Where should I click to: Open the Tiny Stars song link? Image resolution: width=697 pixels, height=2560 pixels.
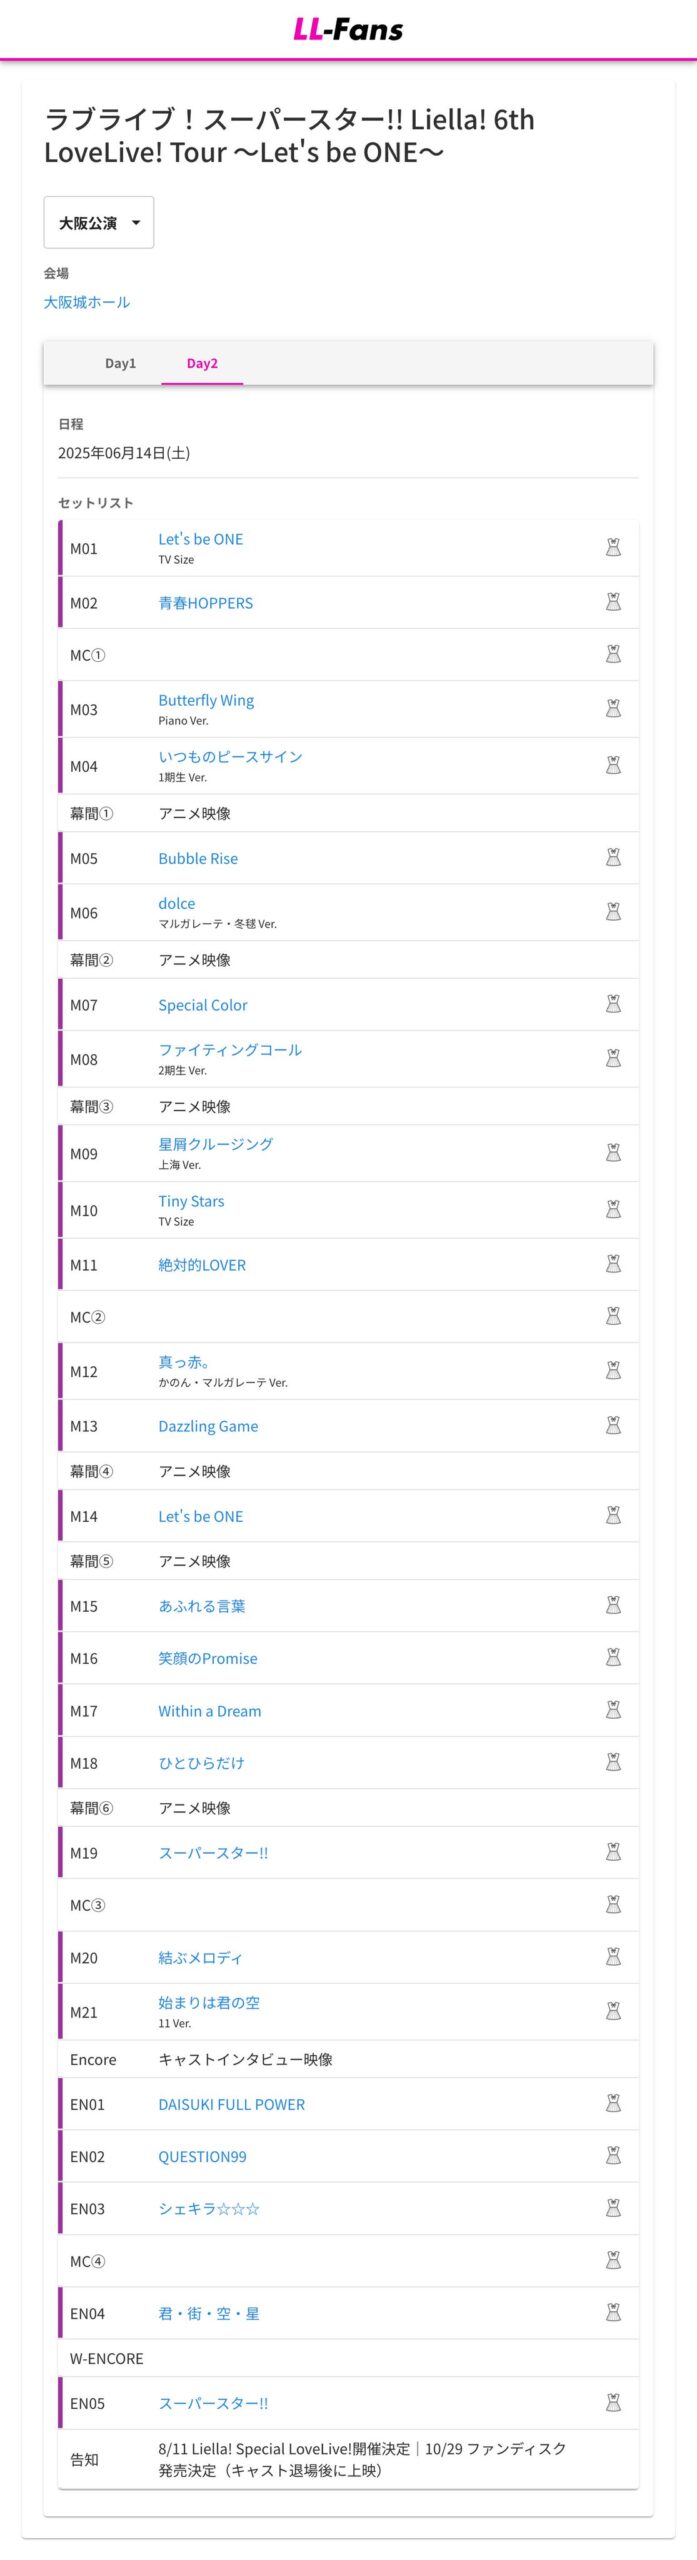click(191, 1201)
